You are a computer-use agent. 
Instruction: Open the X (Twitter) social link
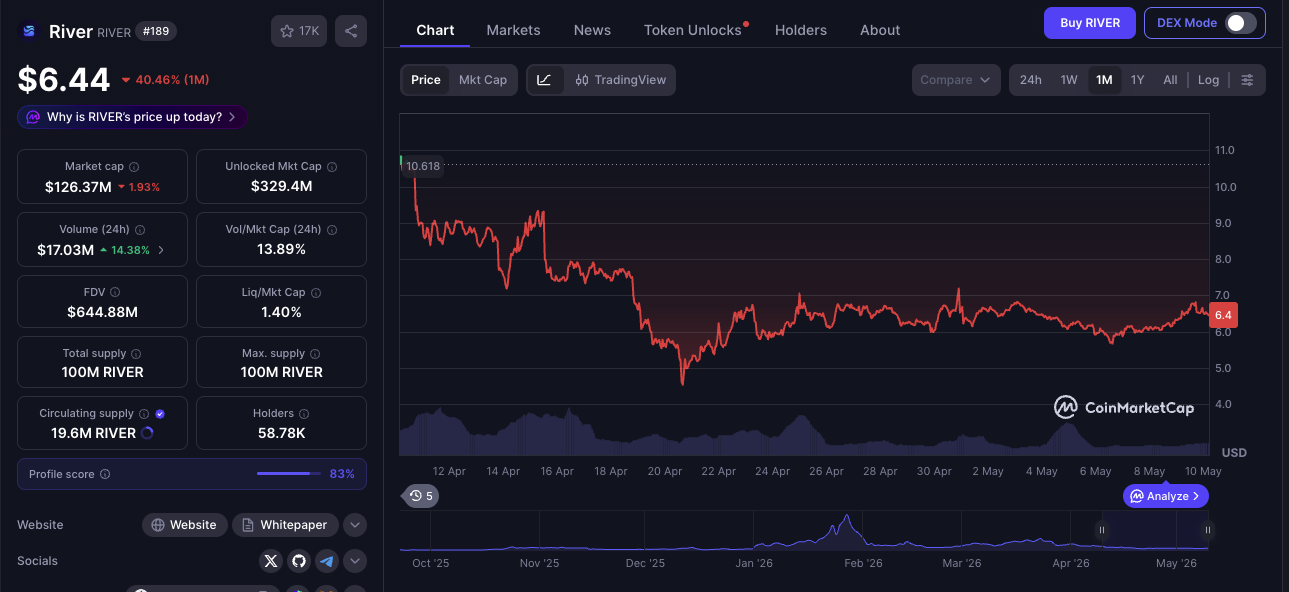pos(270,561)
